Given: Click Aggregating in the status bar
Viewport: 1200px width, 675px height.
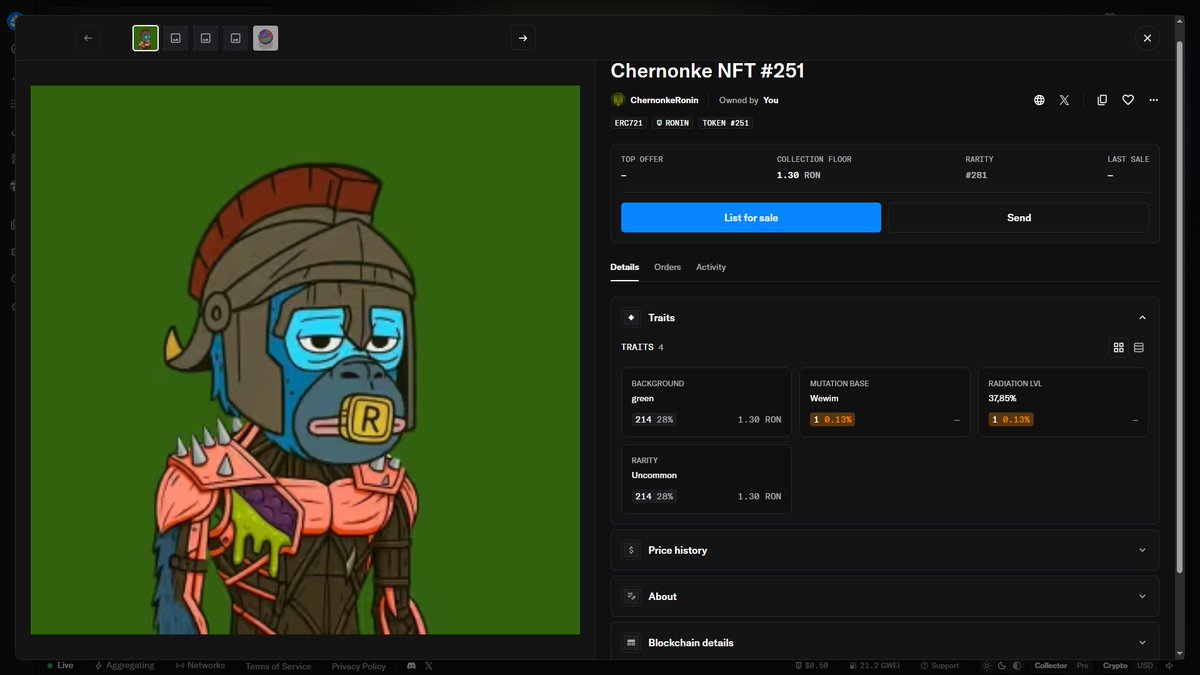Looking at the screenshot, I should point(125,665).
